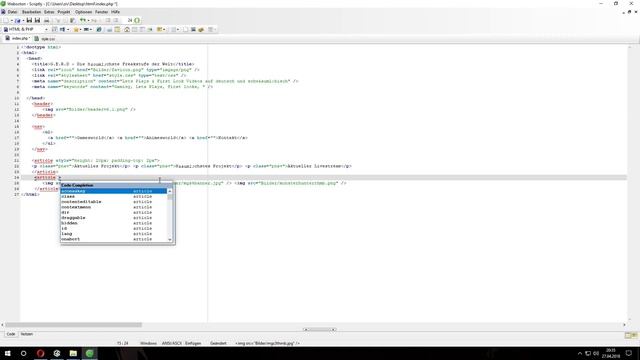Viewport: 640px width, 360px height.
Task: Click the Geändert status entry
Action: coord(218,343)
